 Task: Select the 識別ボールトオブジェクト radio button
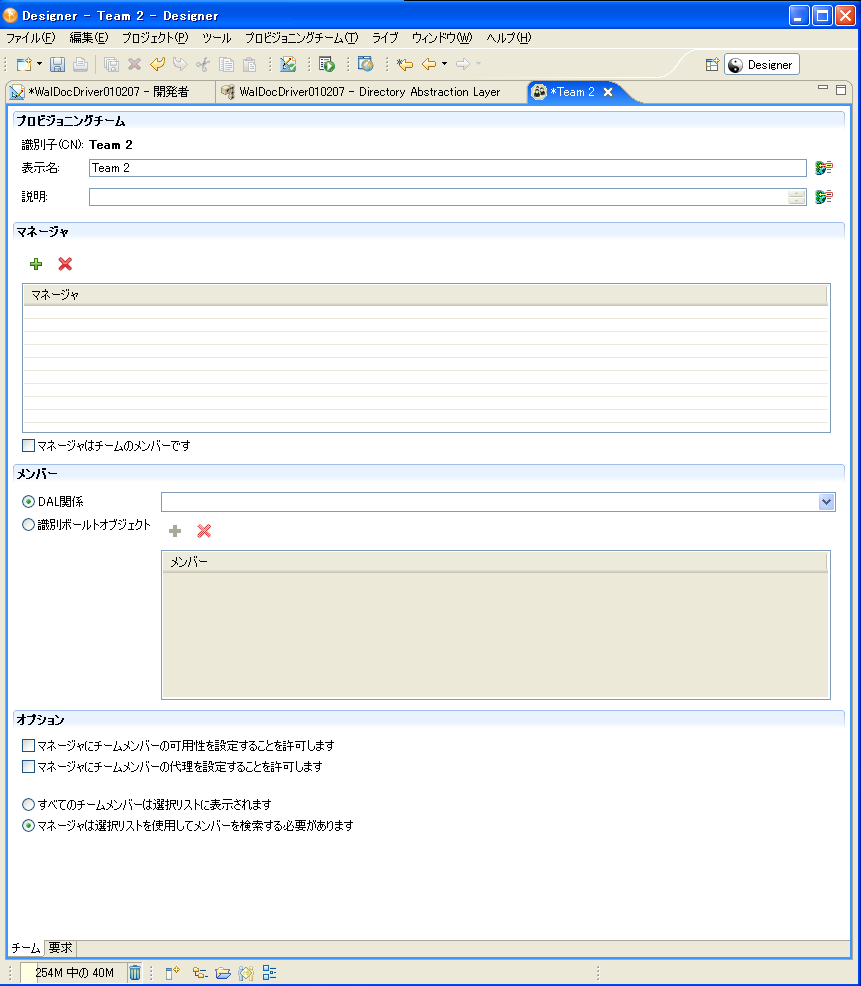pyautogui.click(x=28, y=524)
